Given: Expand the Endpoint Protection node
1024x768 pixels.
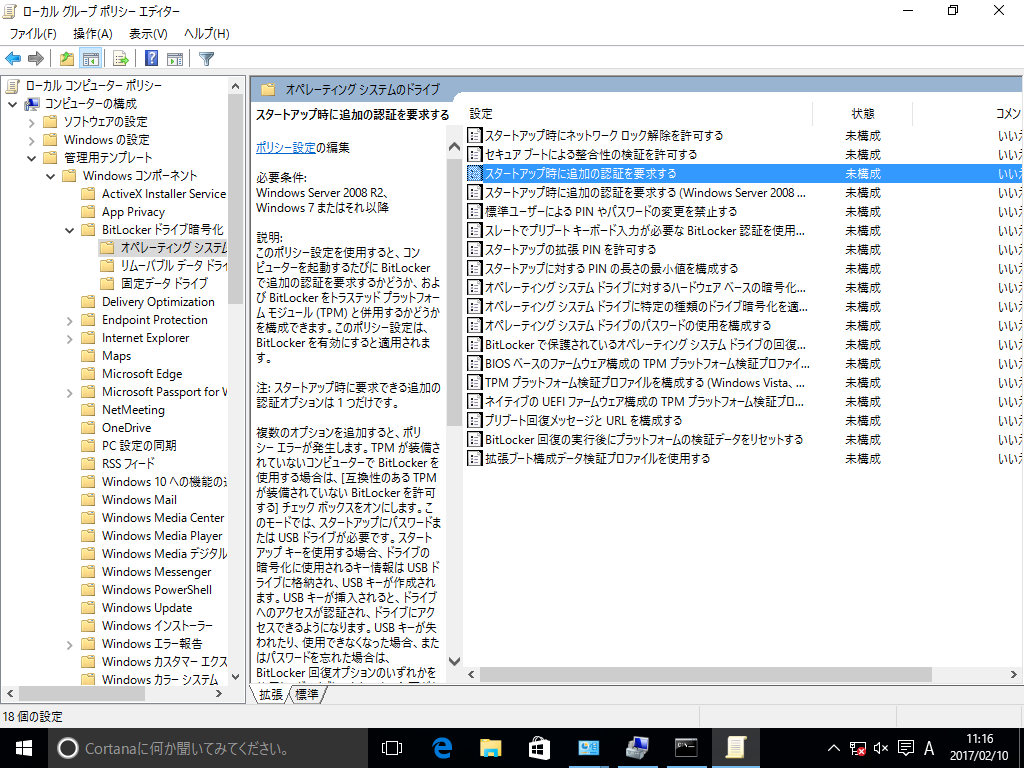Looking at the screenshot, I should [69, 320].
